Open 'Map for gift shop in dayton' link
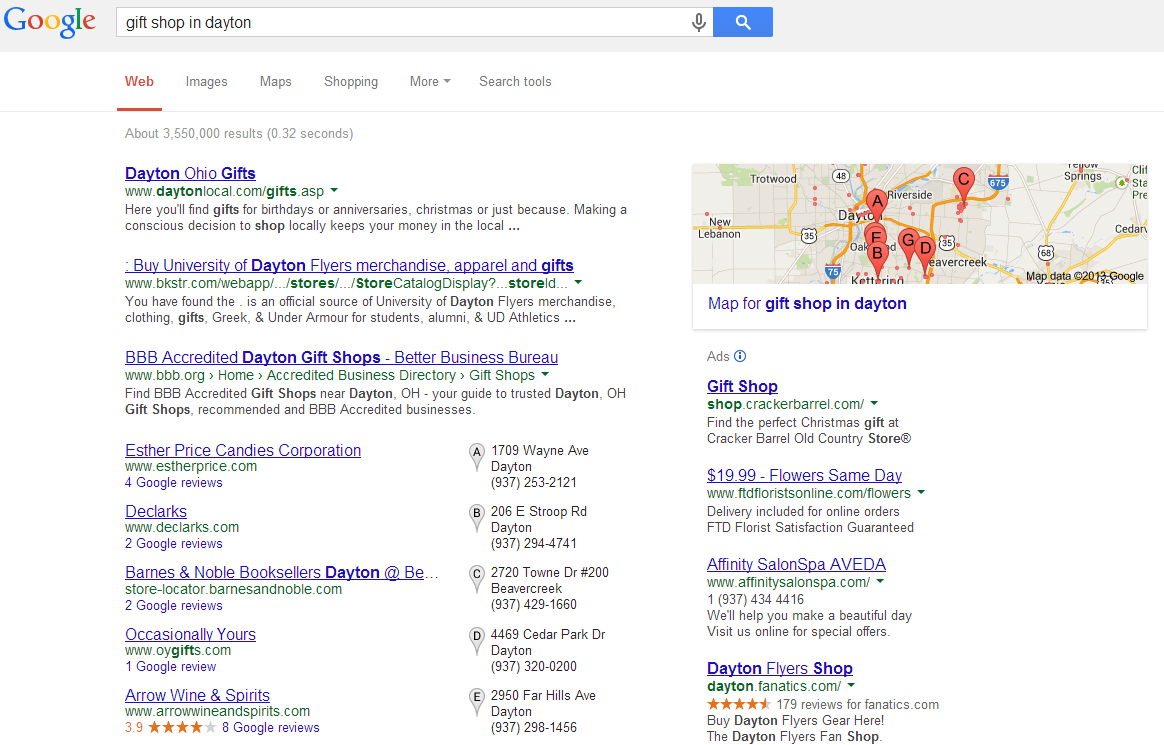The height and width of the screenshot is (745, 1164). 807,304
